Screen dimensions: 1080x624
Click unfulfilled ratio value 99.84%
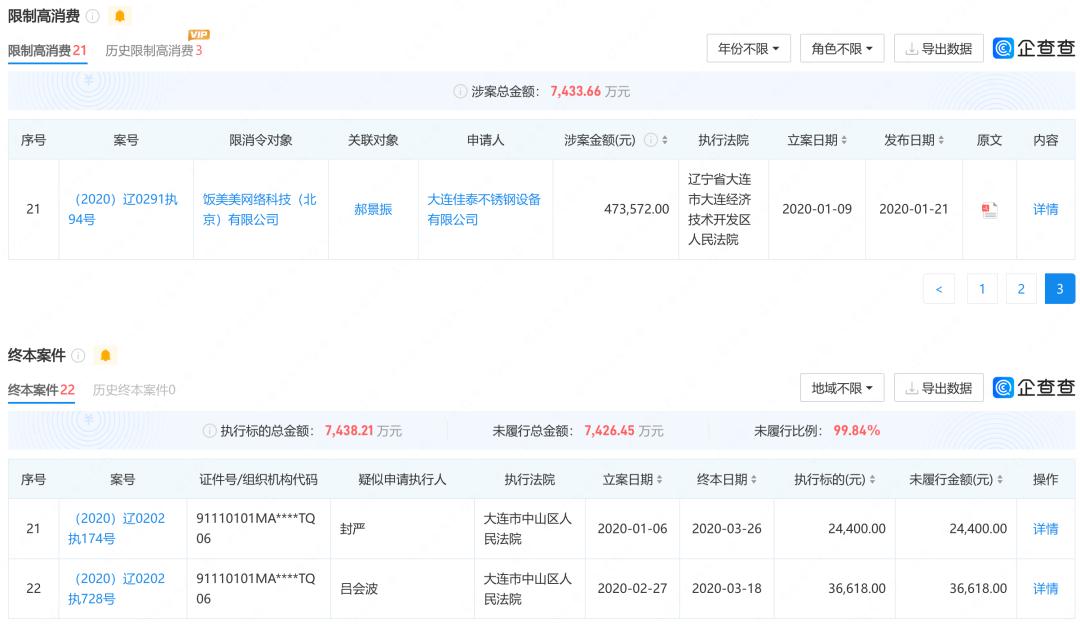[x=857, y=431]
